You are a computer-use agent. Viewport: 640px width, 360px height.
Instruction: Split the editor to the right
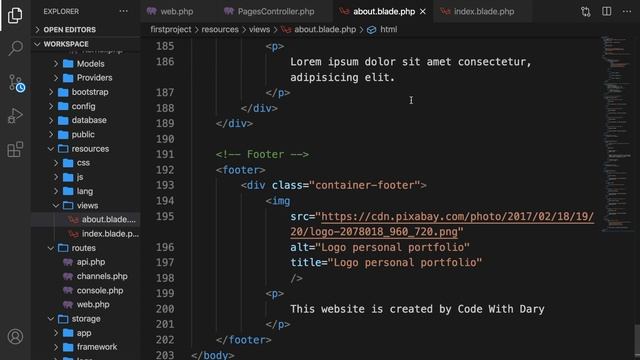click(x=607, y=11)
